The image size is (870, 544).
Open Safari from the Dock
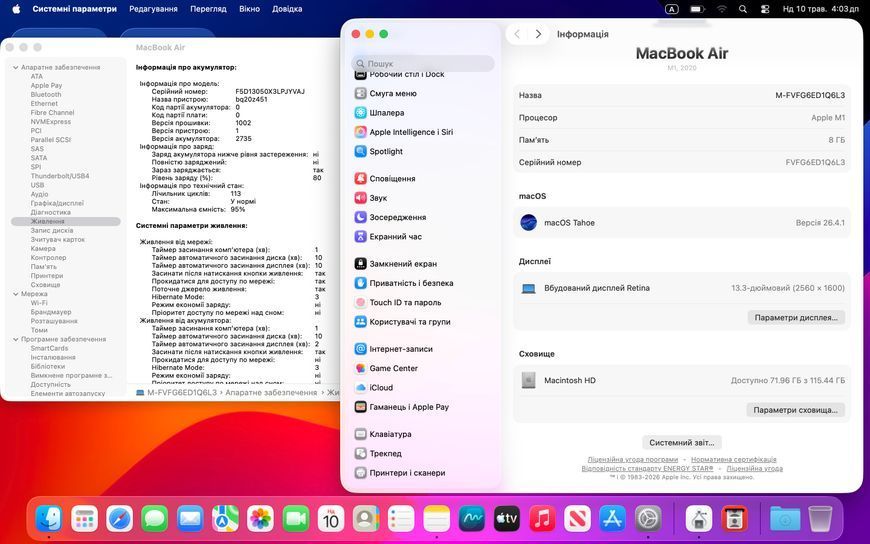[119, 519]
